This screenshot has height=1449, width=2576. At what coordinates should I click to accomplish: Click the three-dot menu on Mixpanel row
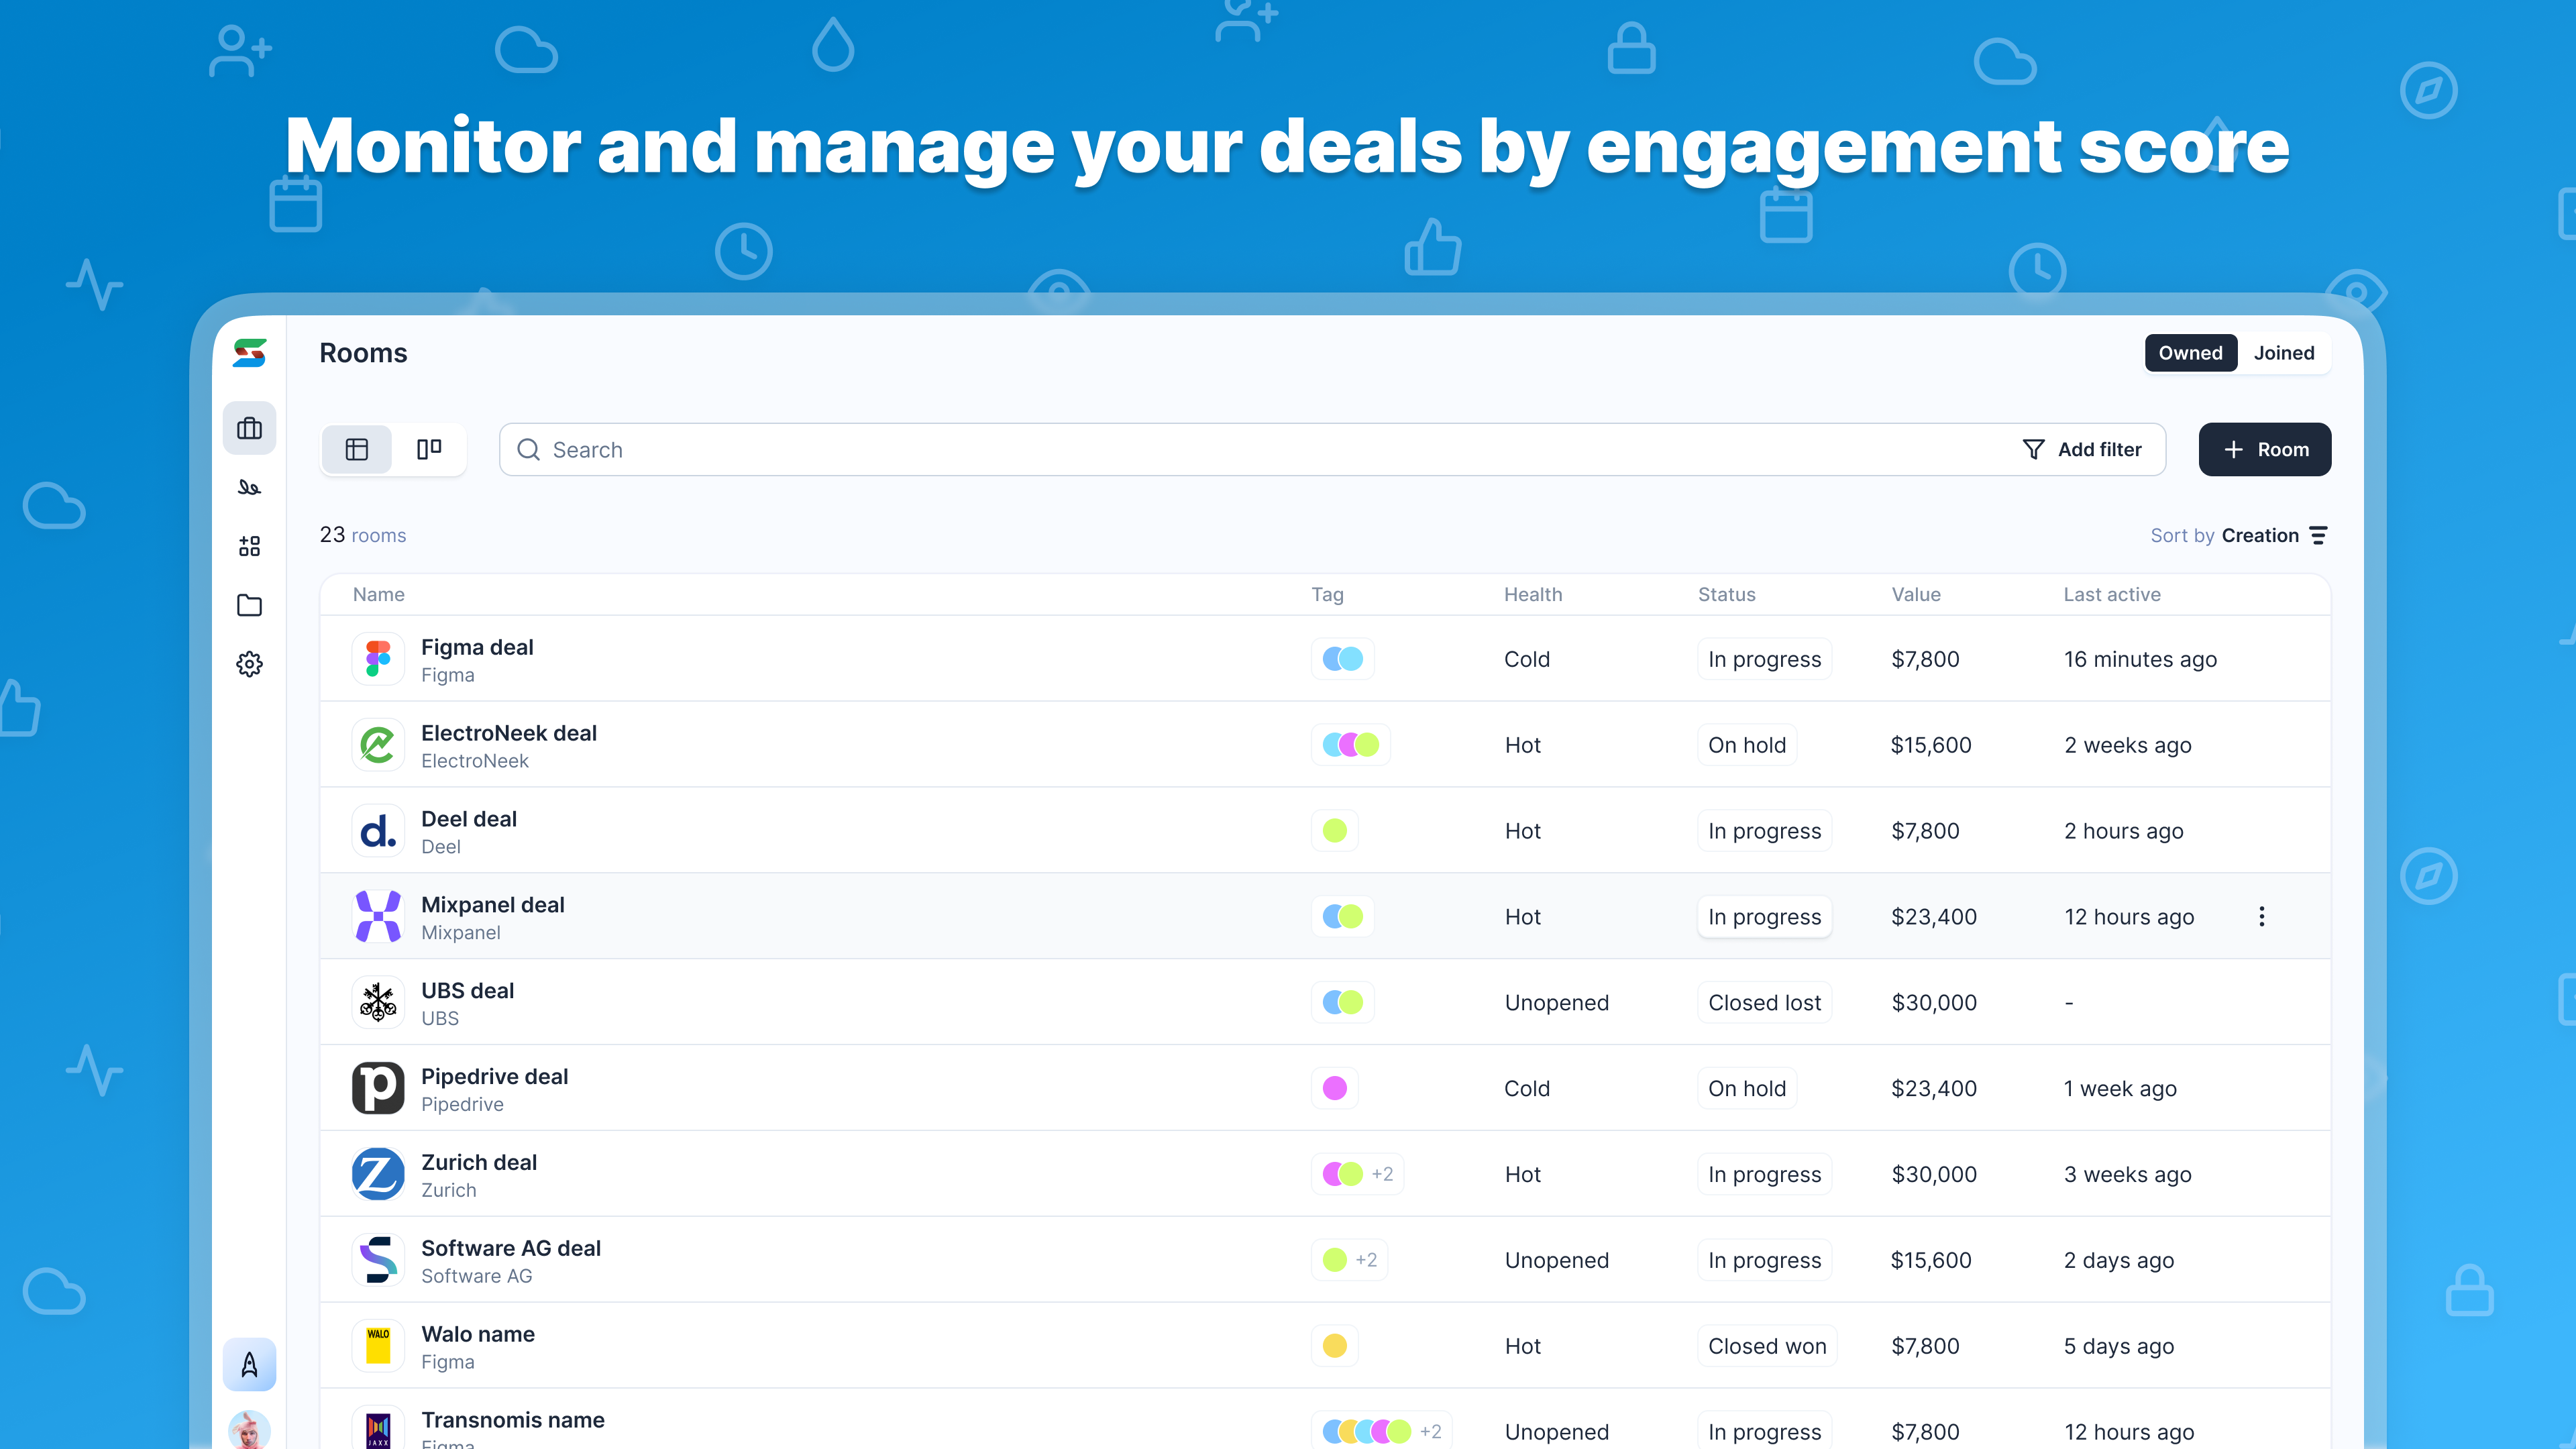tap(2261, 916)
